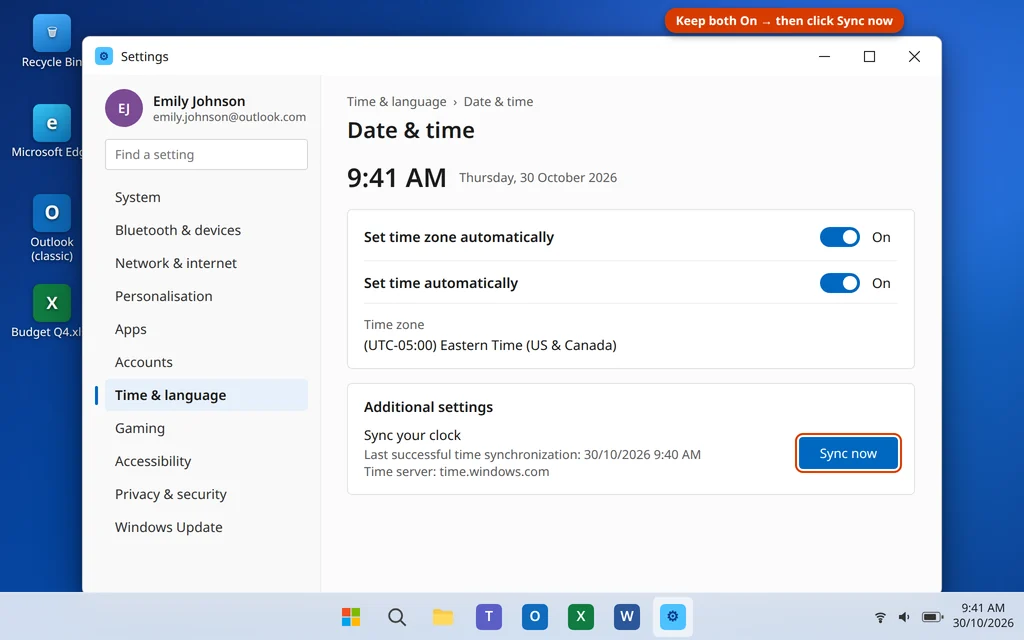Image resolution: width=1024 pixels, height=640 pixels.
Task: Select Time & language in the sidebar
Action: click(x=206, y=395)
